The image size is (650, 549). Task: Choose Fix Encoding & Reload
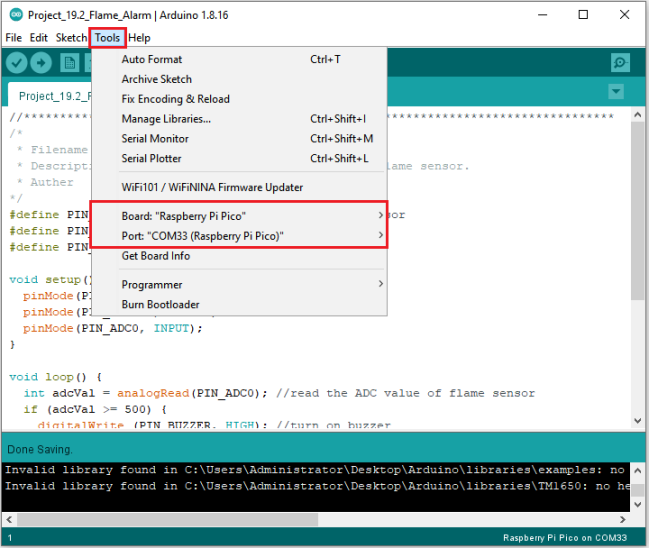239,99
